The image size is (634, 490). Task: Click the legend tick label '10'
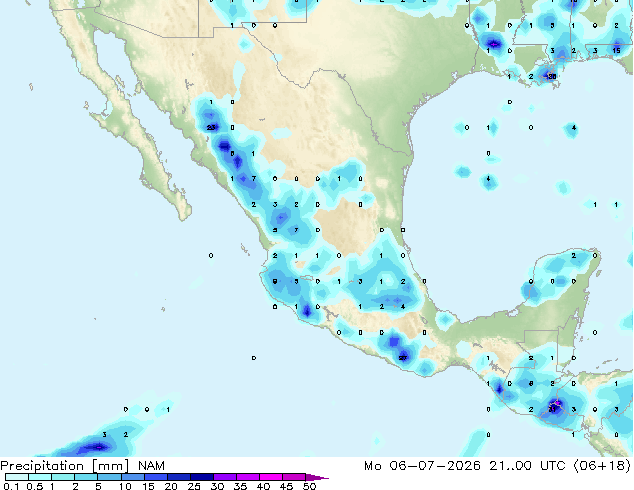[x=125, y=486]
